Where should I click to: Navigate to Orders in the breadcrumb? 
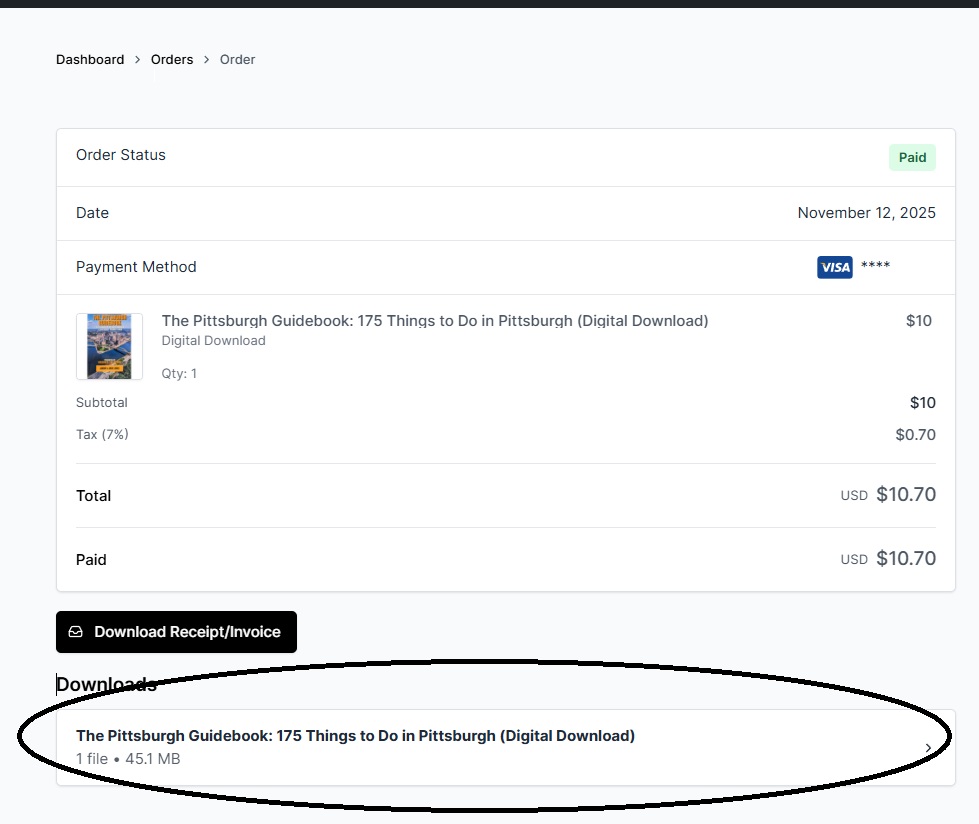click(172, 60)
